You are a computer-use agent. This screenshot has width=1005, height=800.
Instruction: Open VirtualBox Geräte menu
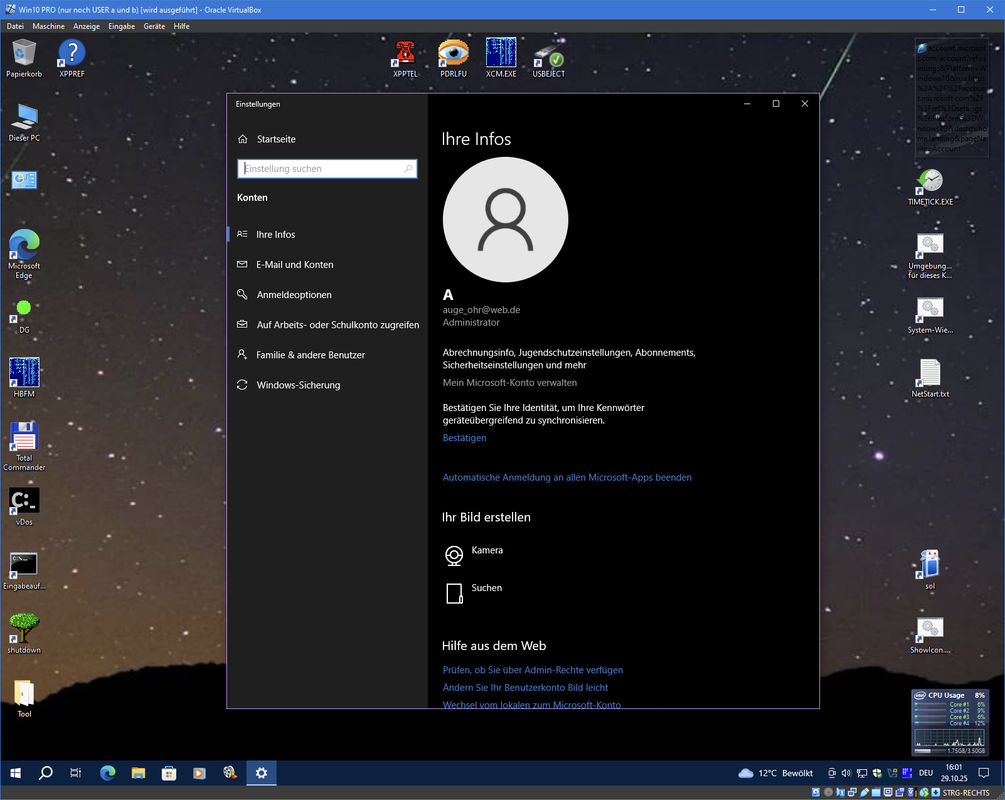pyautogui.click(x=154, y=26)
